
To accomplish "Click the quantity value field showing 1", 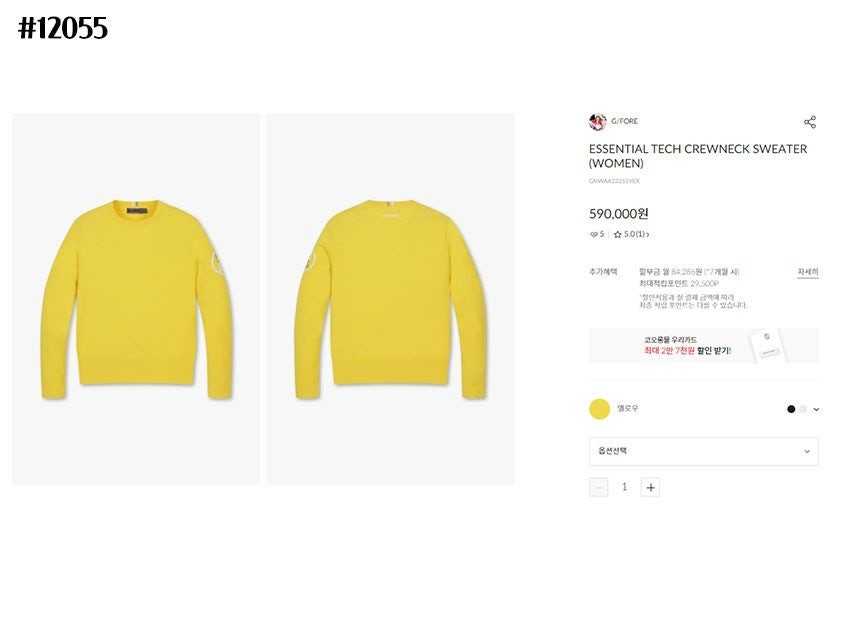I will 624,487.
